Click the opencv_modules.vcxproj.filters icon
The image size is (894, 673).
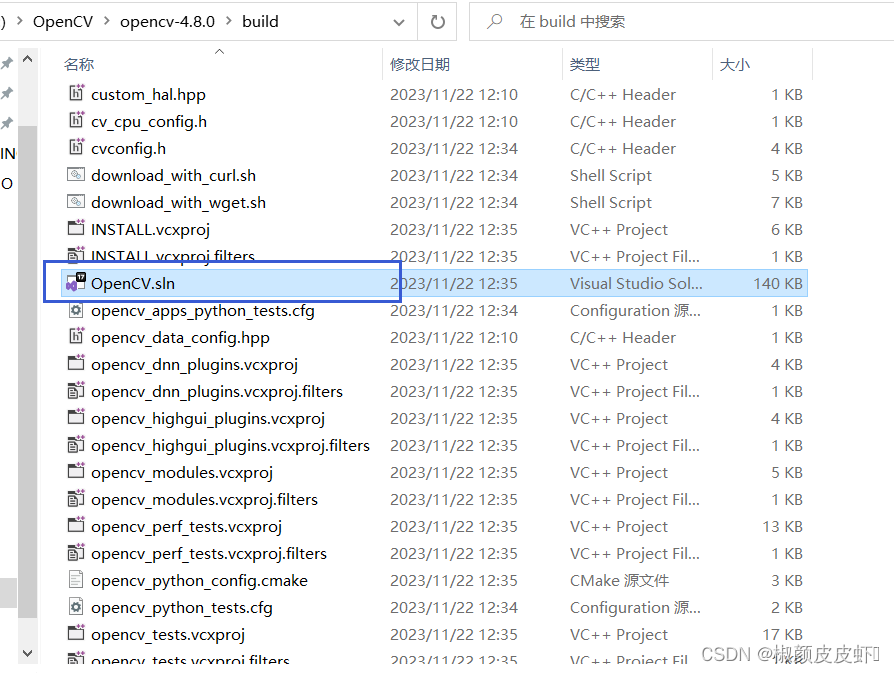coord(76,498)
